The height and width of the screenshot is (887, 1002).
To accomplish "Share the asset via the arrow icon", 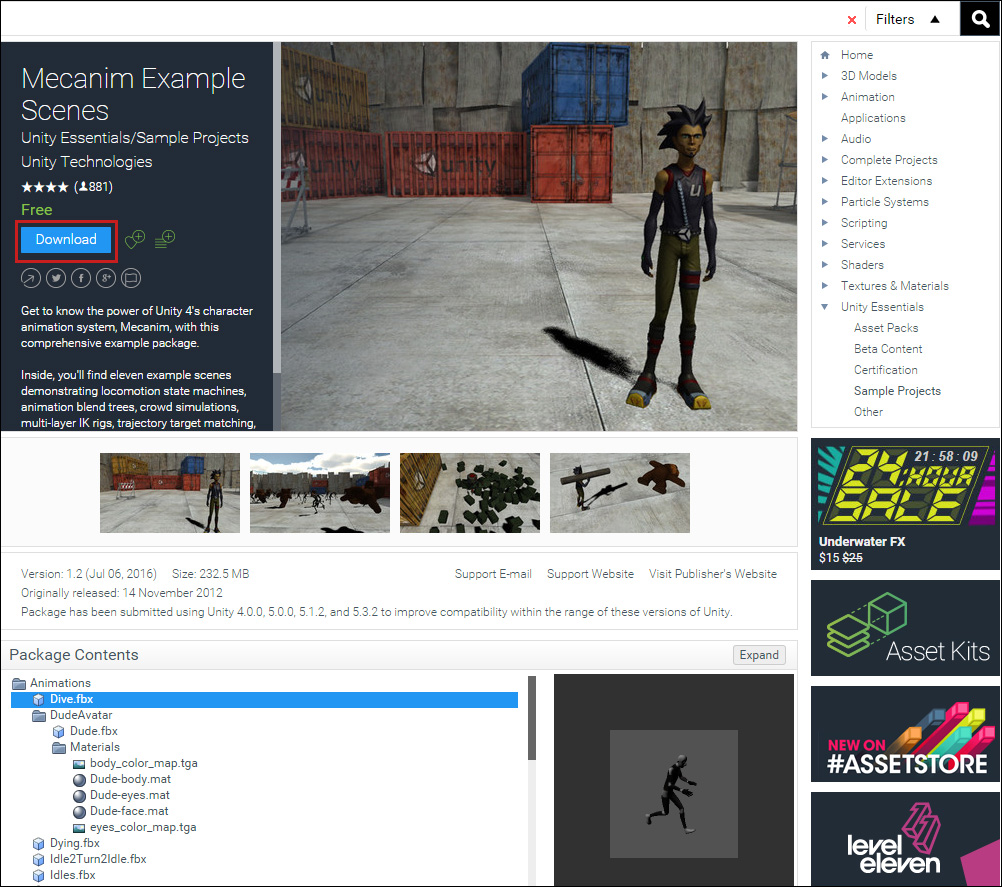I will pos(30,277).
